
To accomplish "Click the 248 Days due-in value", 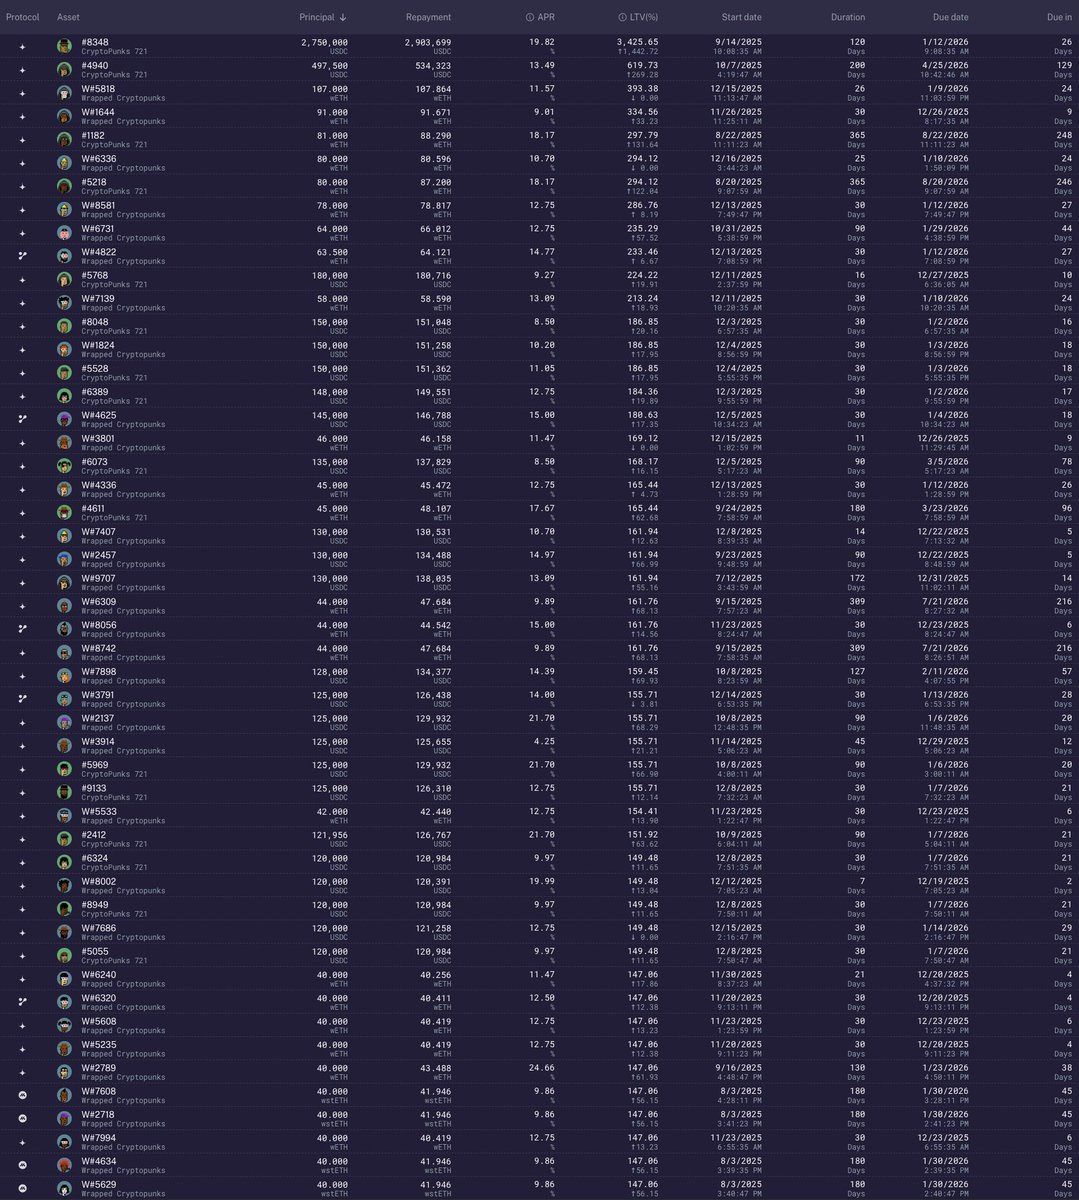I will (1063, 140).
